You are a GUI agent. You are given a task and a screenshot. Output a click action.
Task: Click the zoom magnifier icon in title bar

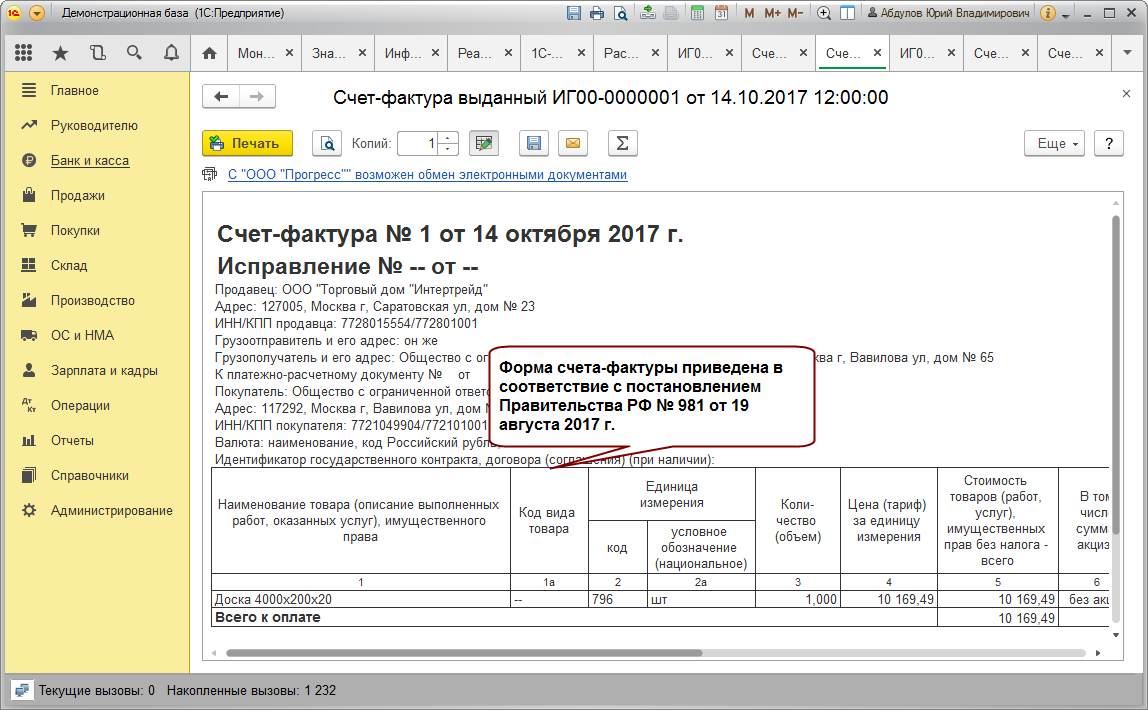click(824, 13)
